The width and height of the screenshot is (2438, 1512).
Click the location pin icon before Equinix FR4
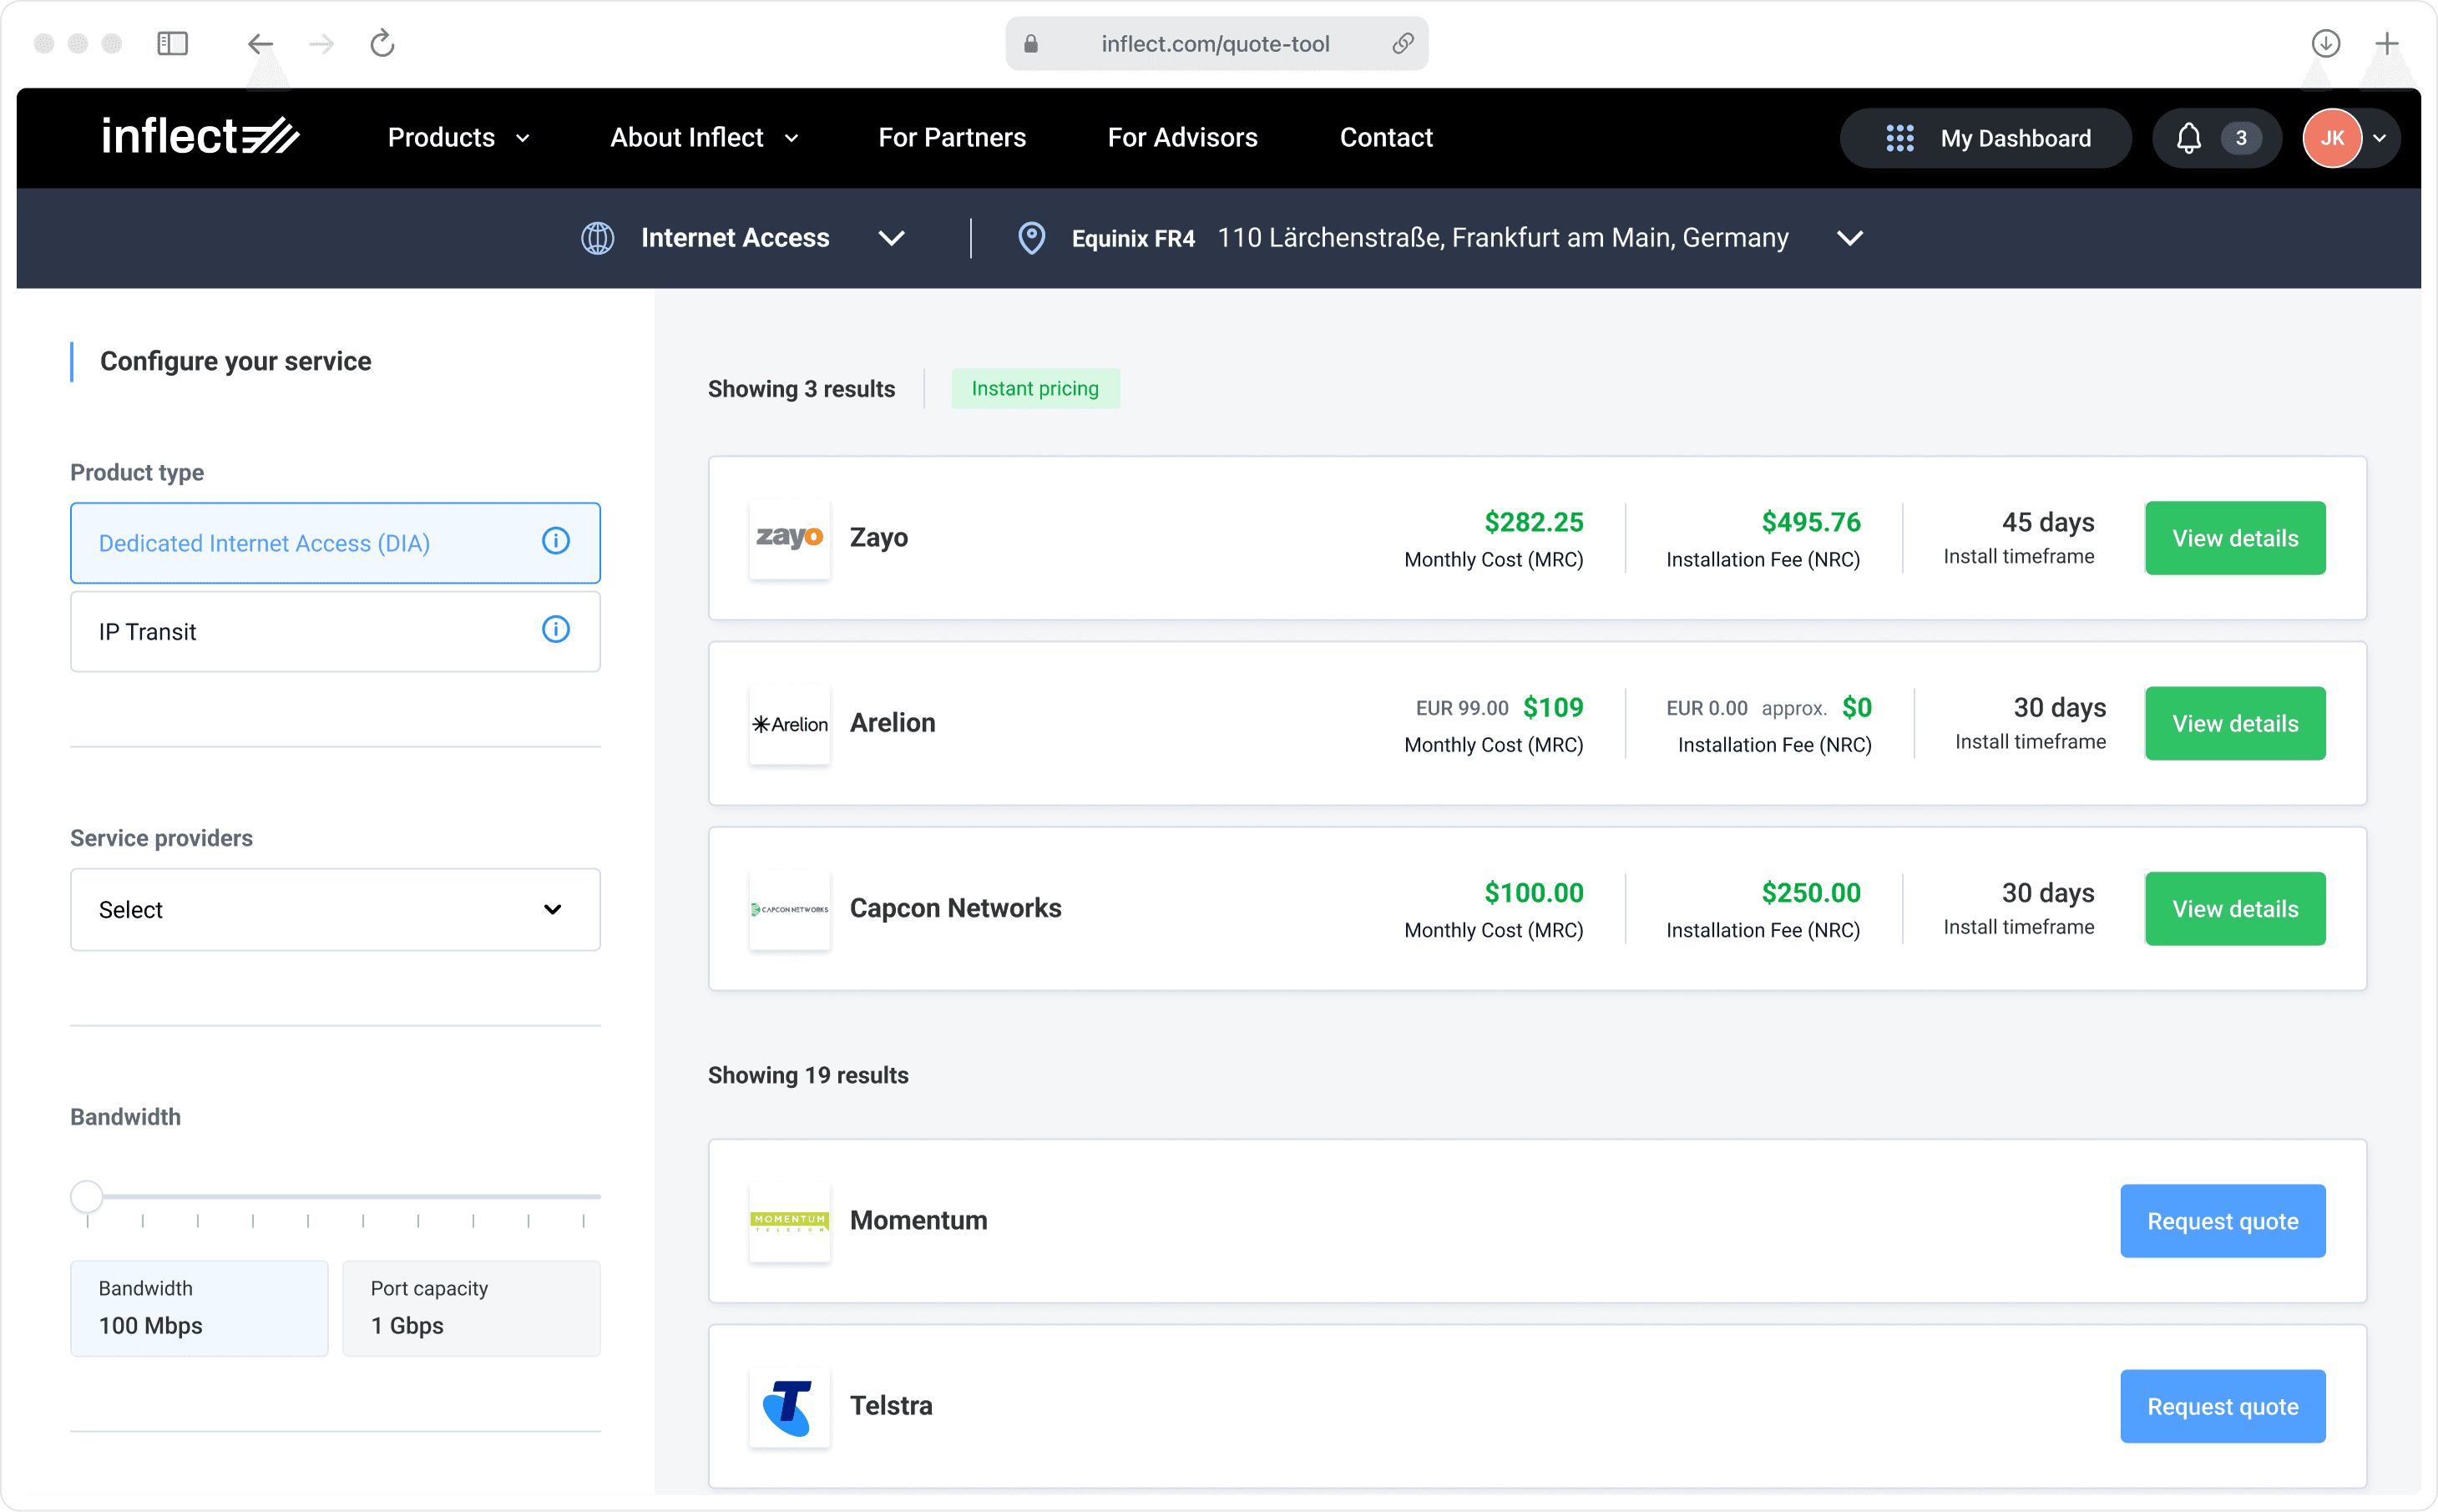tap(1031, 238)
